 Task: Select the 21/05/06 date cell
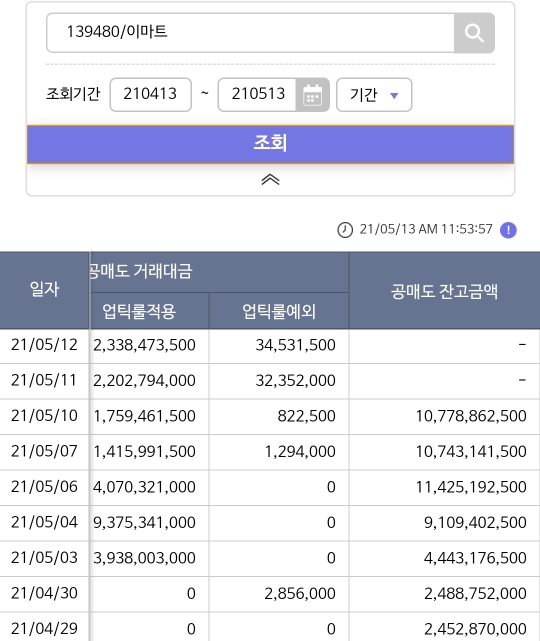[x=44, y=487]
